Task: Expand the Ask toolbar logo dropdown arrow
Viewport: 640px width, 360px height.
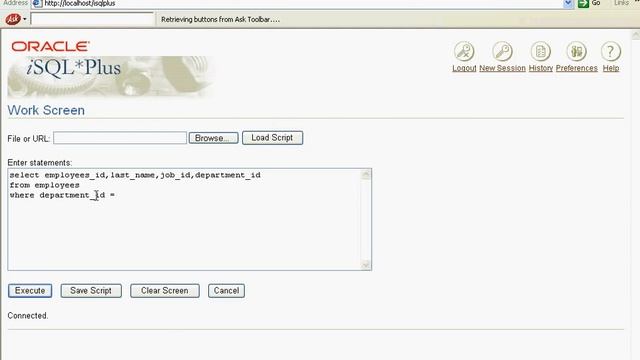Action: coord(25,19)
